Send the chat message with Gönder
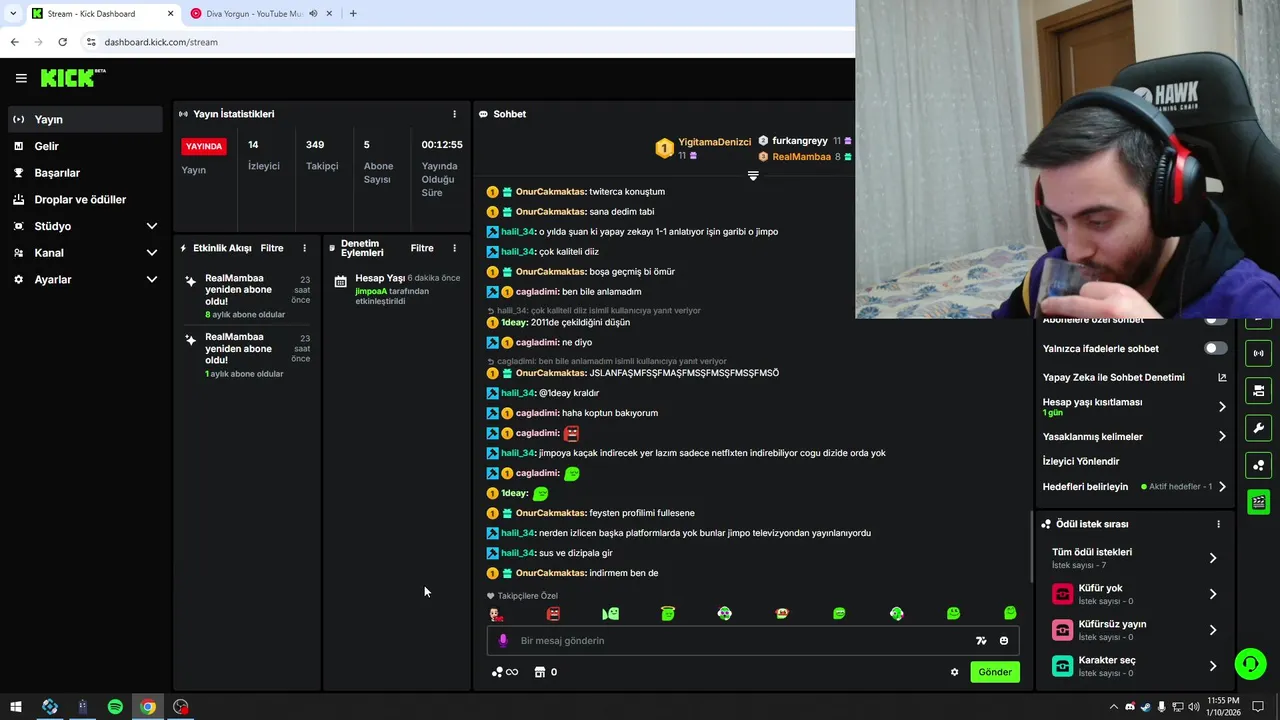 (x=994, y=672)
